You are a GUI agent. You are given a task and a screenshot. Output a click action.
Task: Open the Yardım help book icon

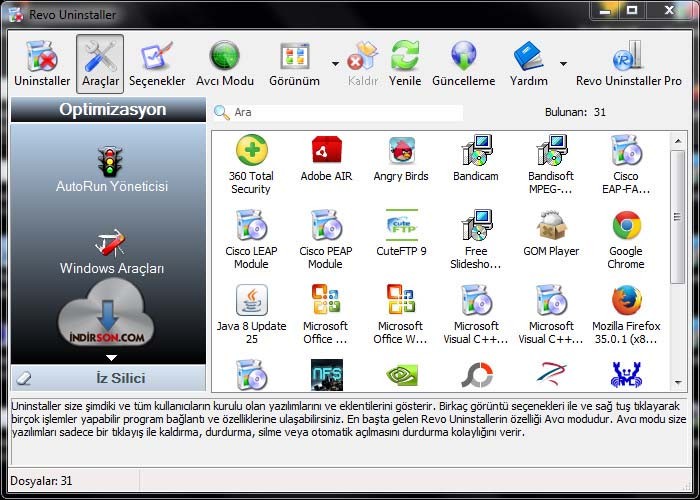(x=528, y=56)
